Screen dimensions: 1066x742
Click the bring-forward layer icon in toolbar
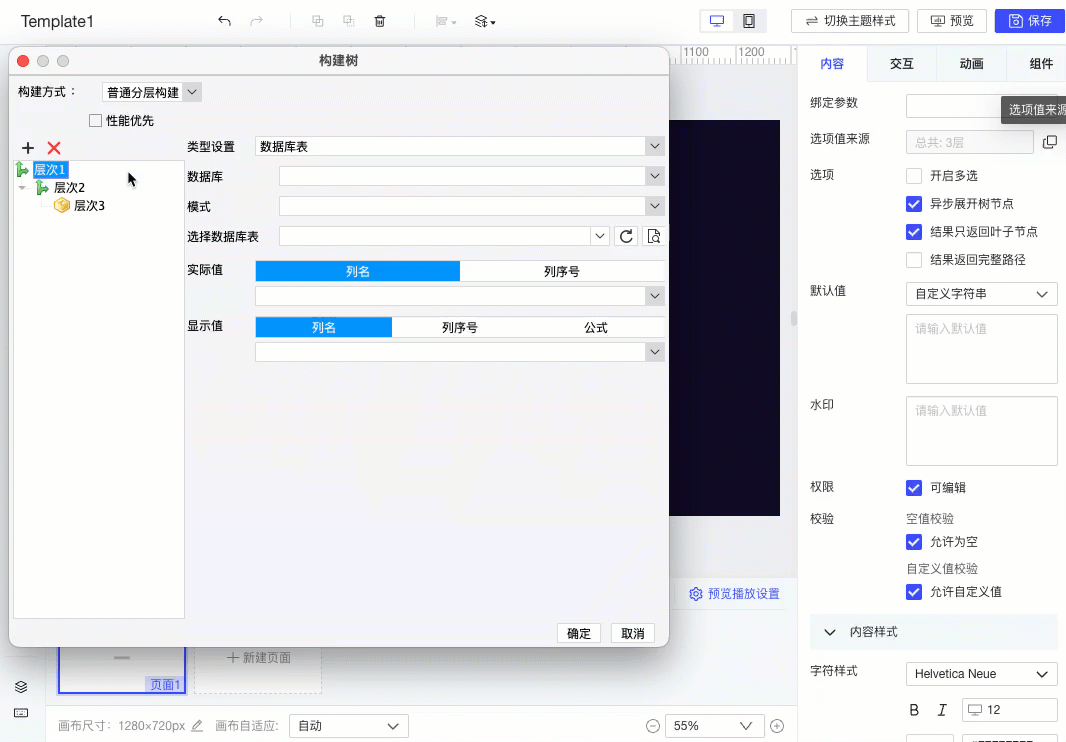[x=317, y=21]
